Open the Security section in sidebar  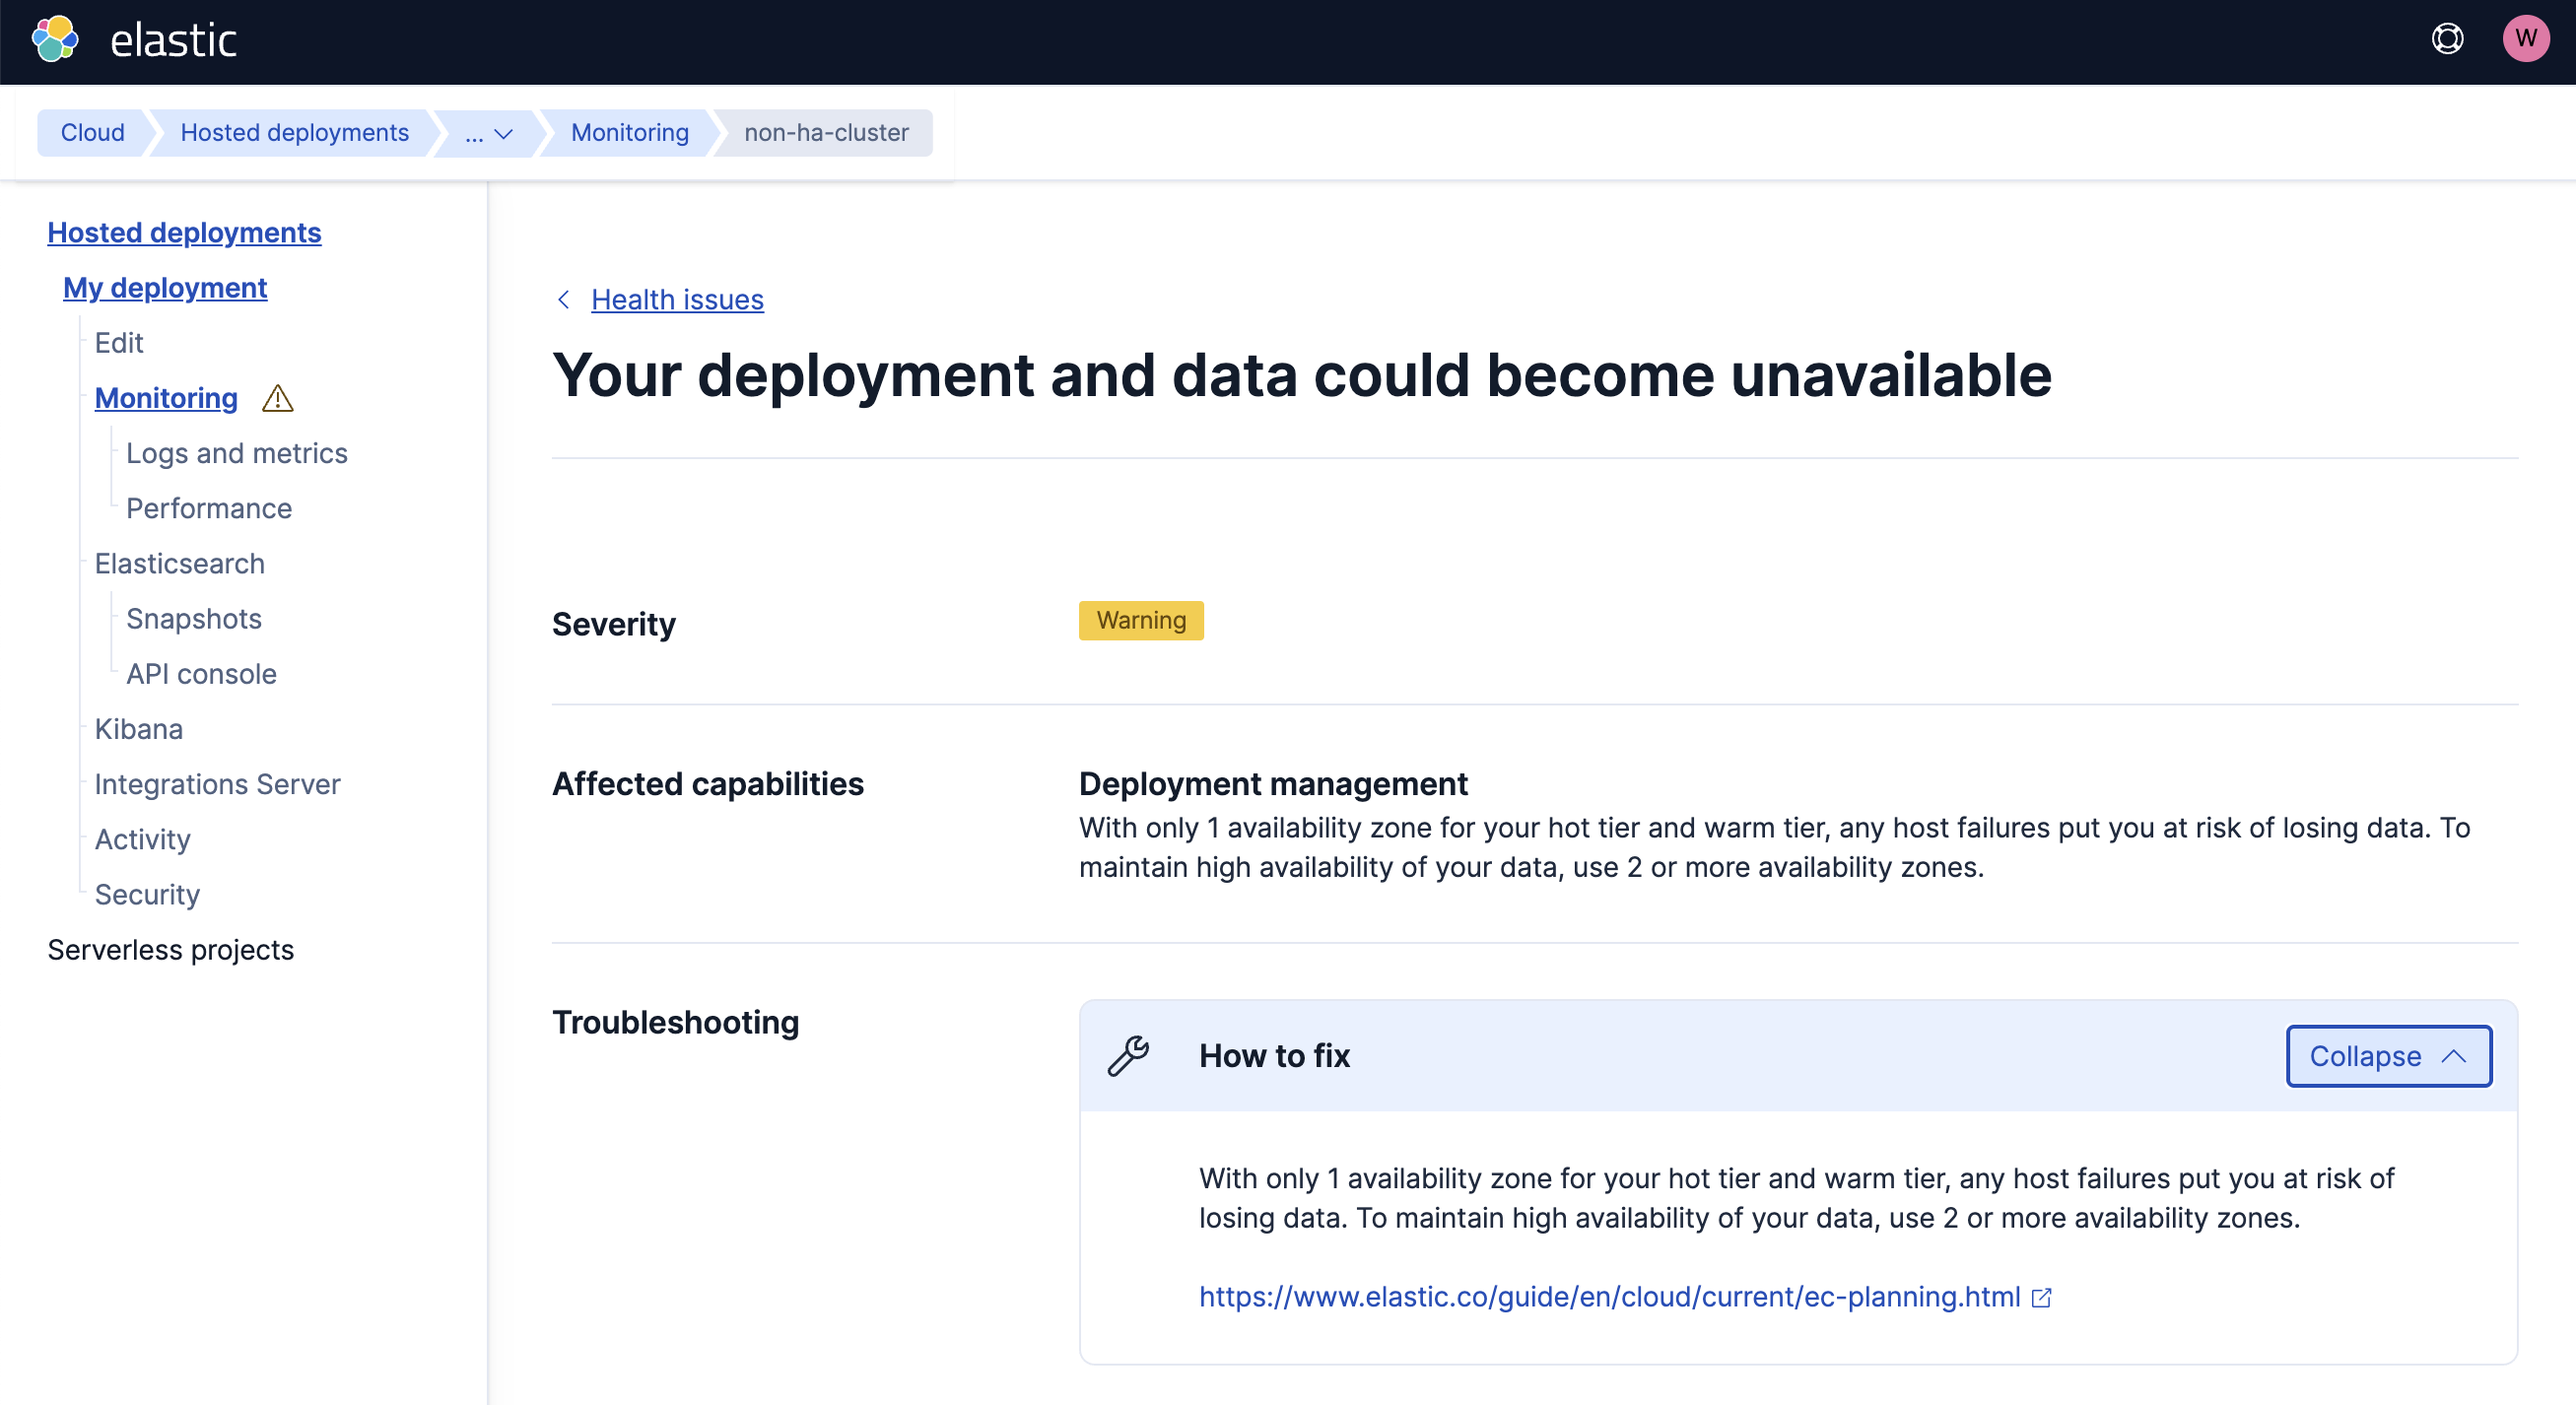pyautogui.click(x=146, y=894)
